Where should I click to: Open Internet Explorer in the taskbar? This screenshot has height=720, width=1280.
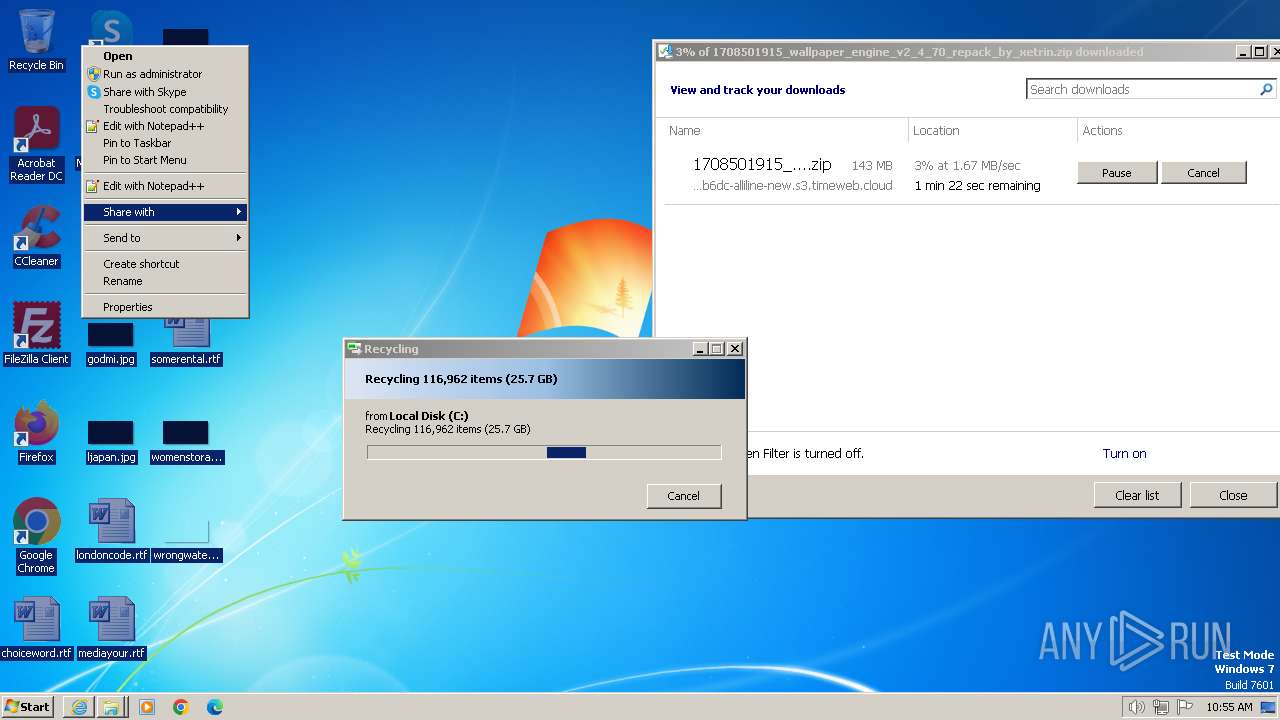[79, 707]
